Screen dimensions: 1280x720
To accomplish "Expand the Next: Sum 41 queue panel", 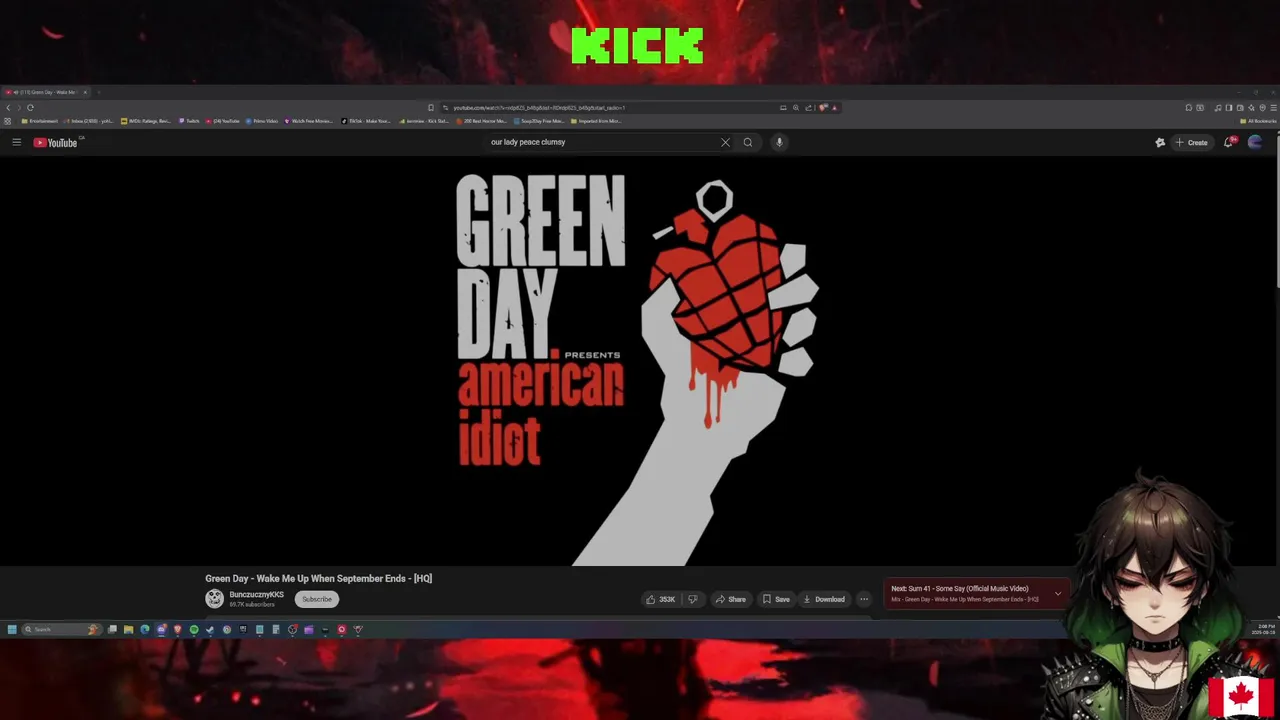I will click(x=1058, y=594).
